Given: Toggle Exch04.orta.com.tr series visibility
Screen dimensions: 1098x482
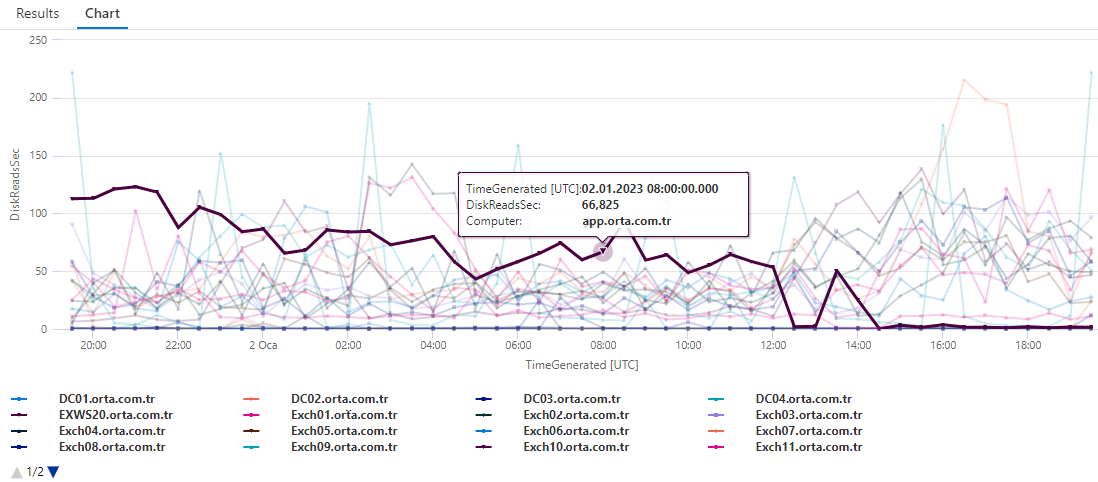Looking at the screenshot, I should coord(112,431).
